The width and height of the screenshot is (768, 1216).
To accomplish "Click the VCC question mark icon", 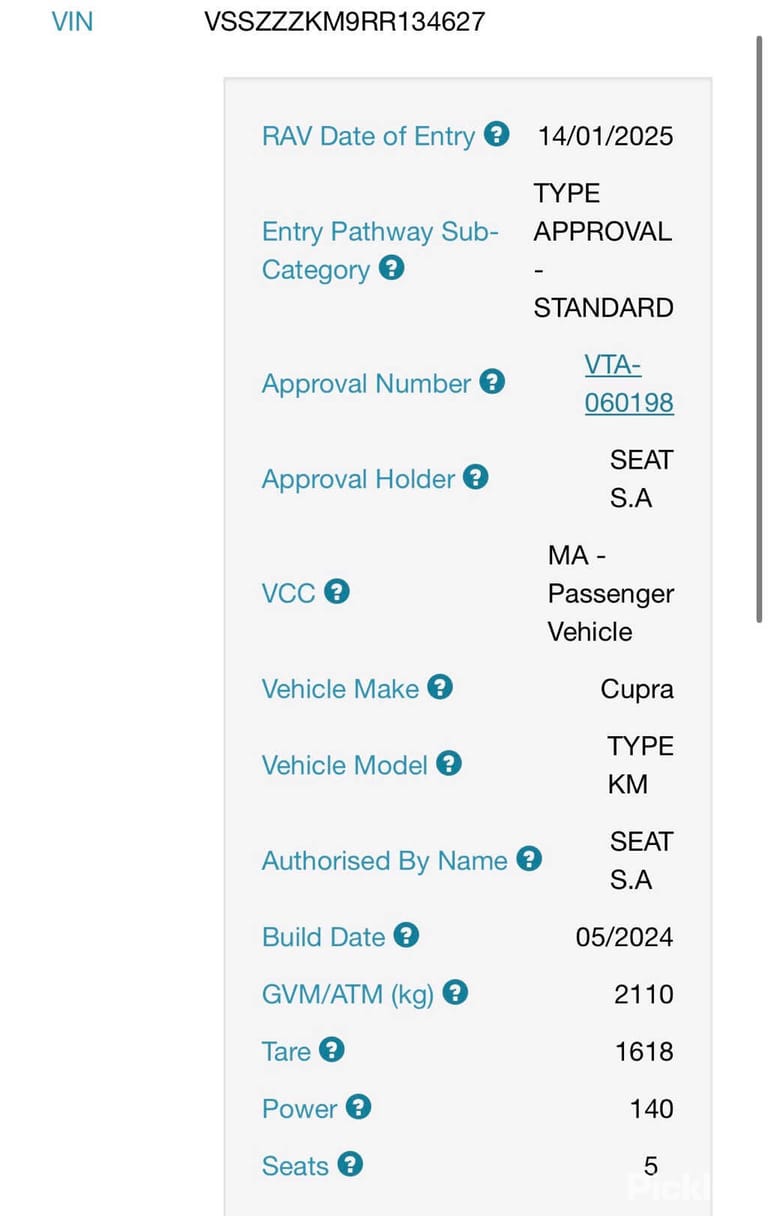I will pyautogui.click(x=337, y=591).
